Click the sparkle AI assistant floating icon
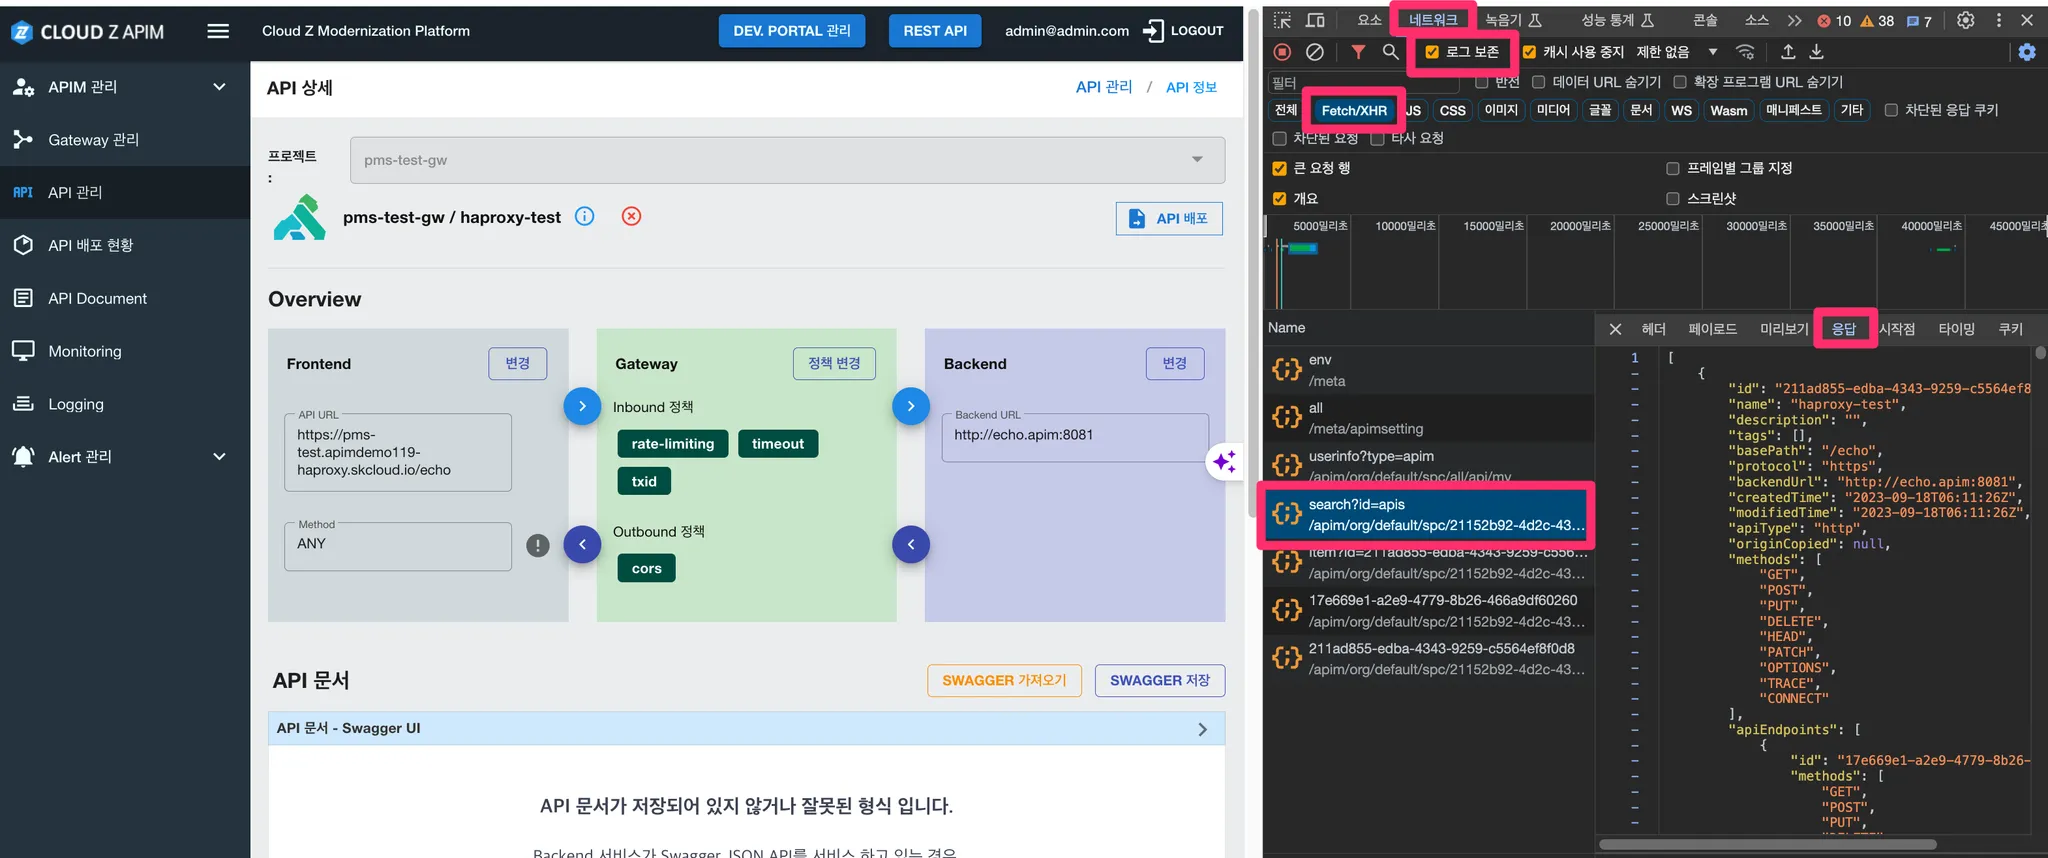 coord(1225,461)
